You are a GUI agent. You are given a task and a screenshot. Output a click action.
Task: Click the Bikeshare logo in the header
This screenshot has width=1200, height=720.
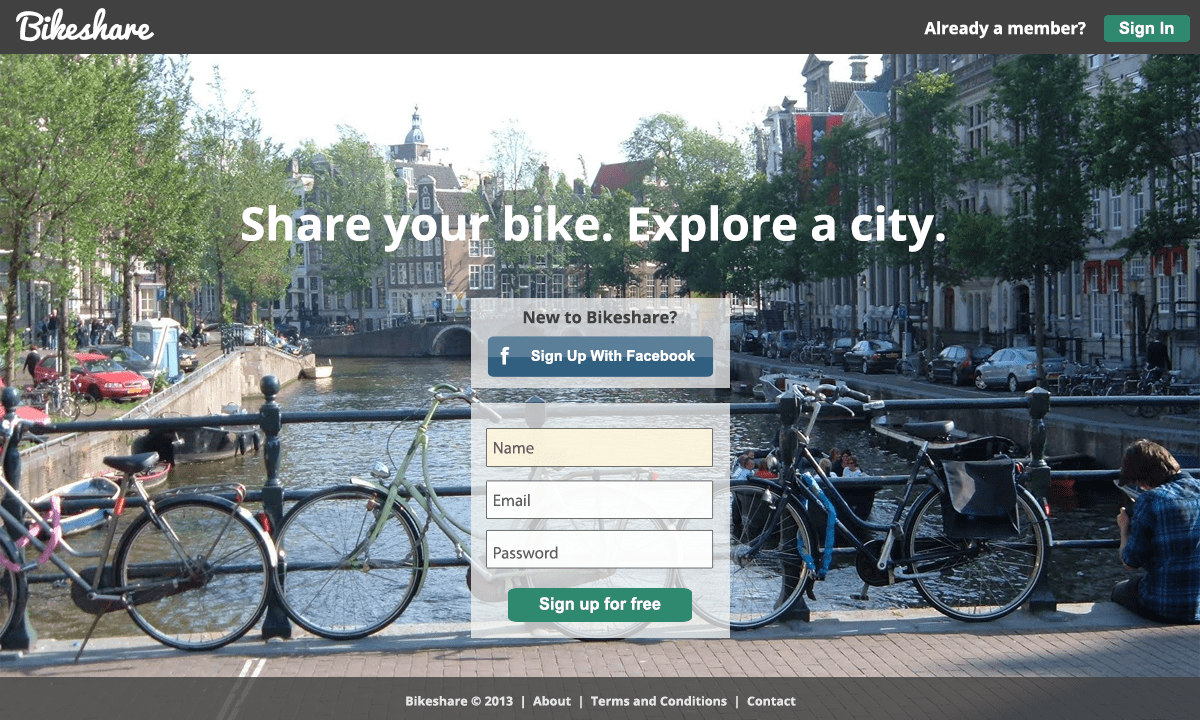85,27
